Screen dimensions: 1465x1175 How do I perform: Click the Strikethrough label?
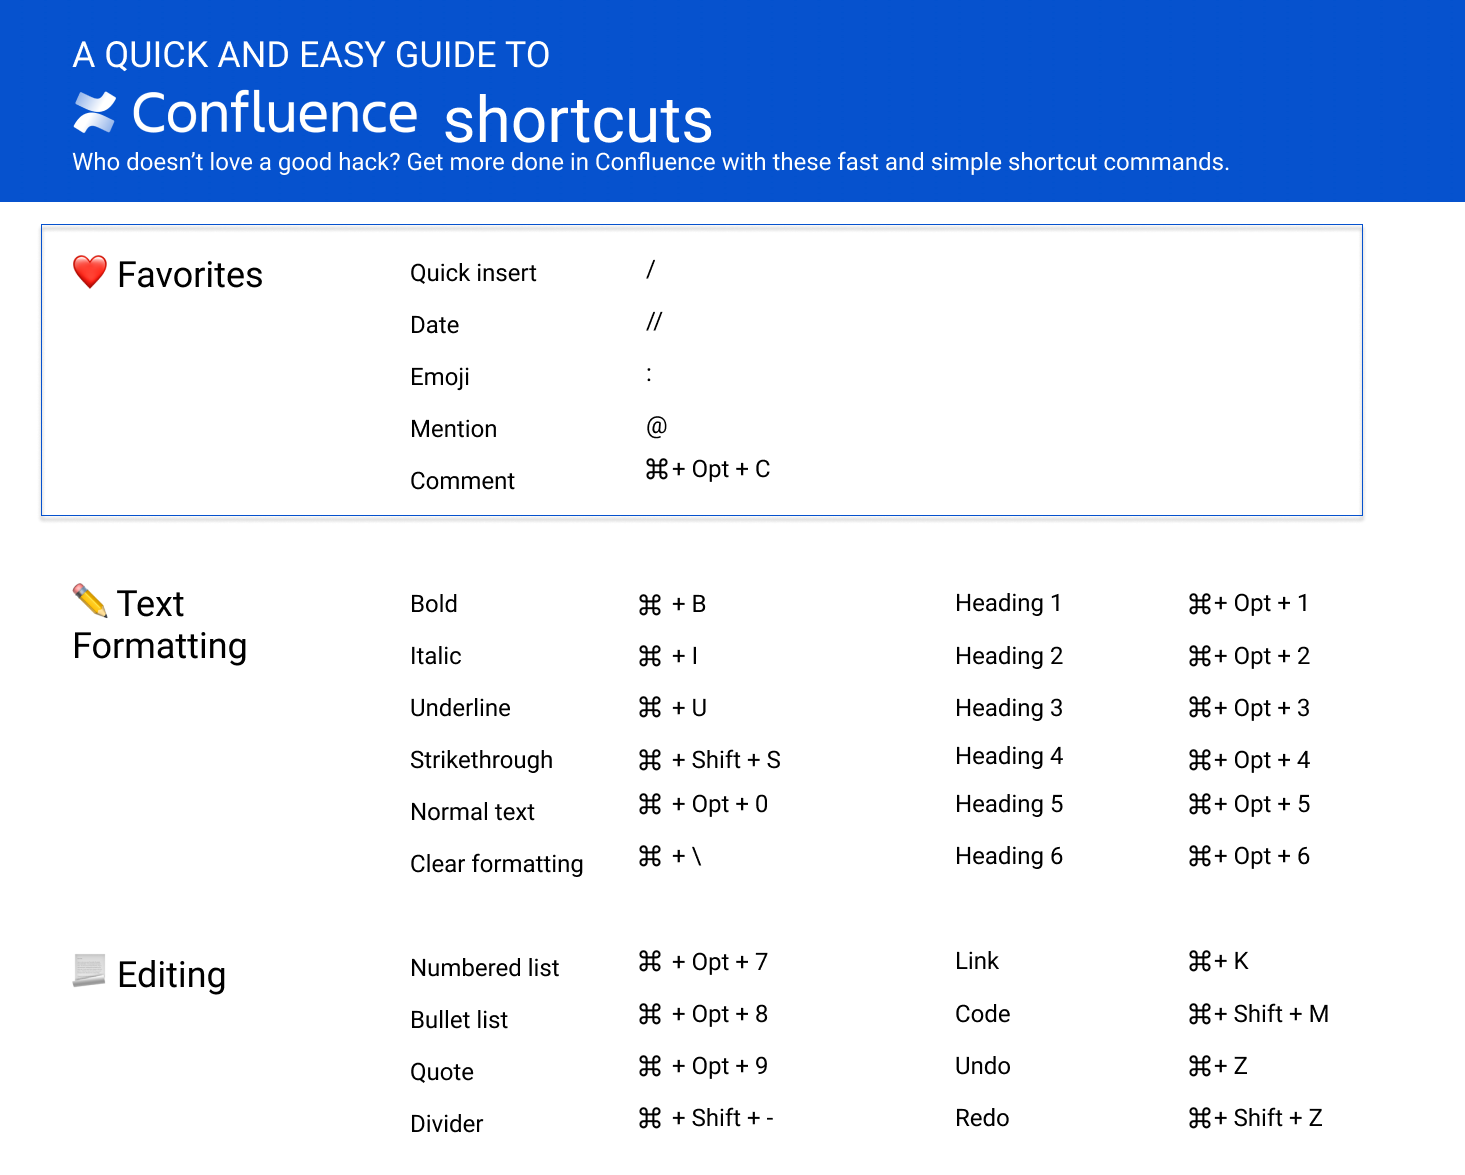click(x=481, y=760)
